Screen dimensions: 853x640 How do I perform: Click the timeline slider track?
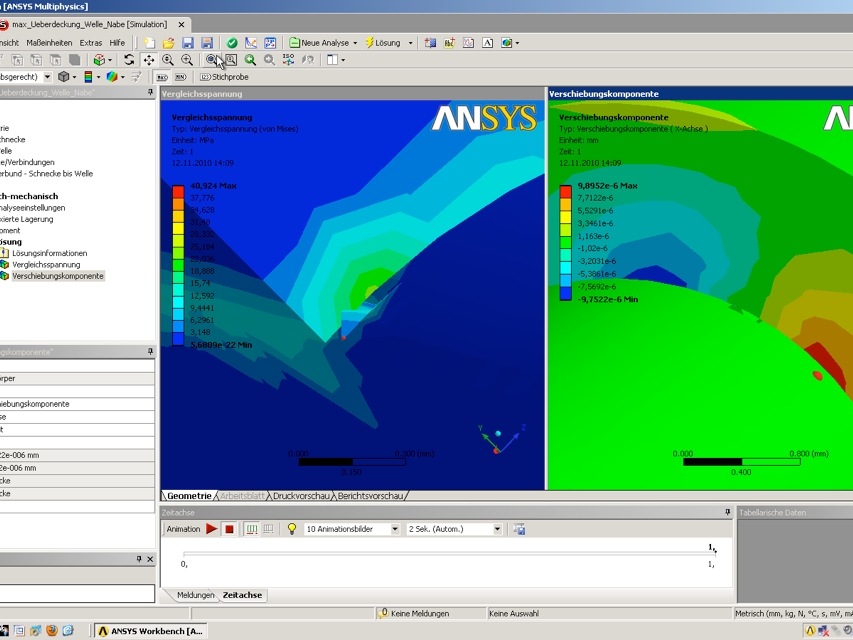449,553
